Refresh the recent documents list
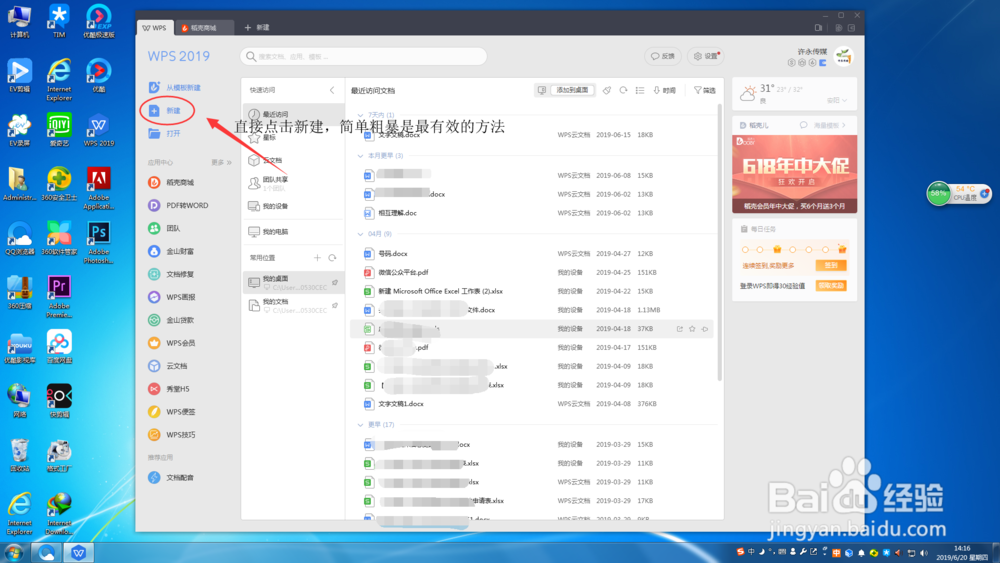Screen dimensions: 1000x563 (x=623, y=91)
